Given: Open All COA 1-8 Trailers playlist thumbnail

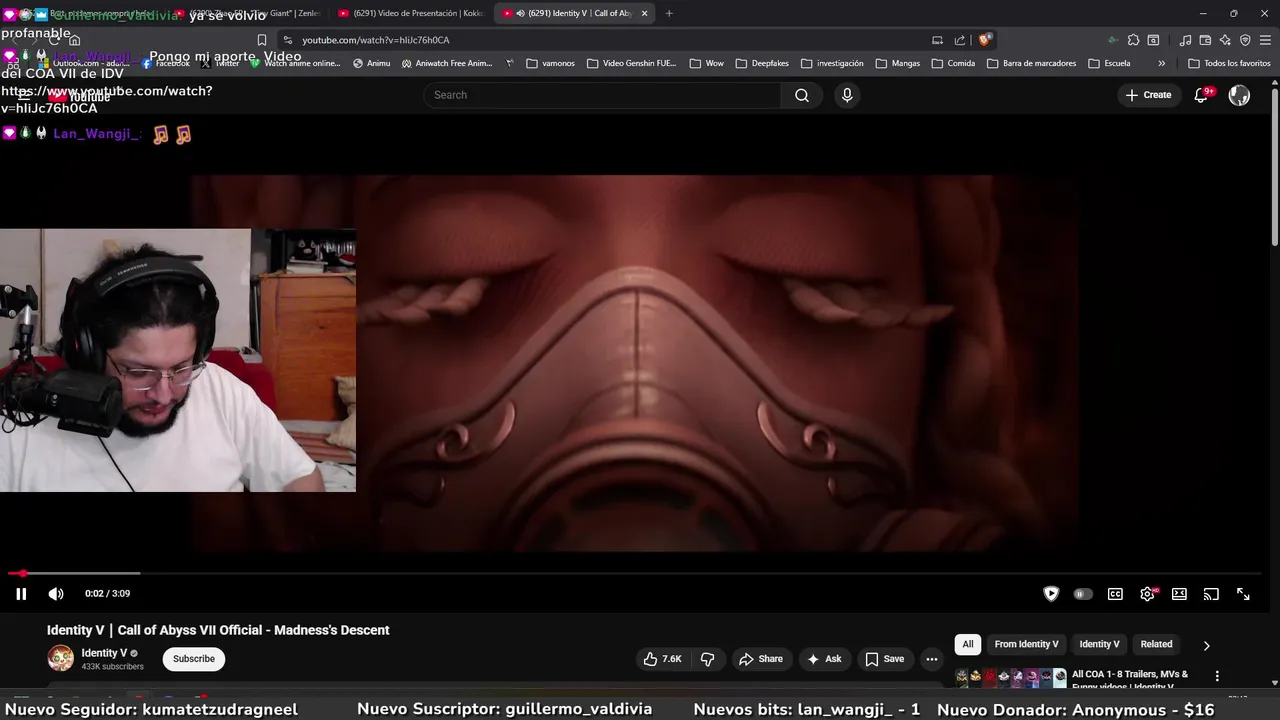Looking at the screenshot, I should click(1011, 679).
